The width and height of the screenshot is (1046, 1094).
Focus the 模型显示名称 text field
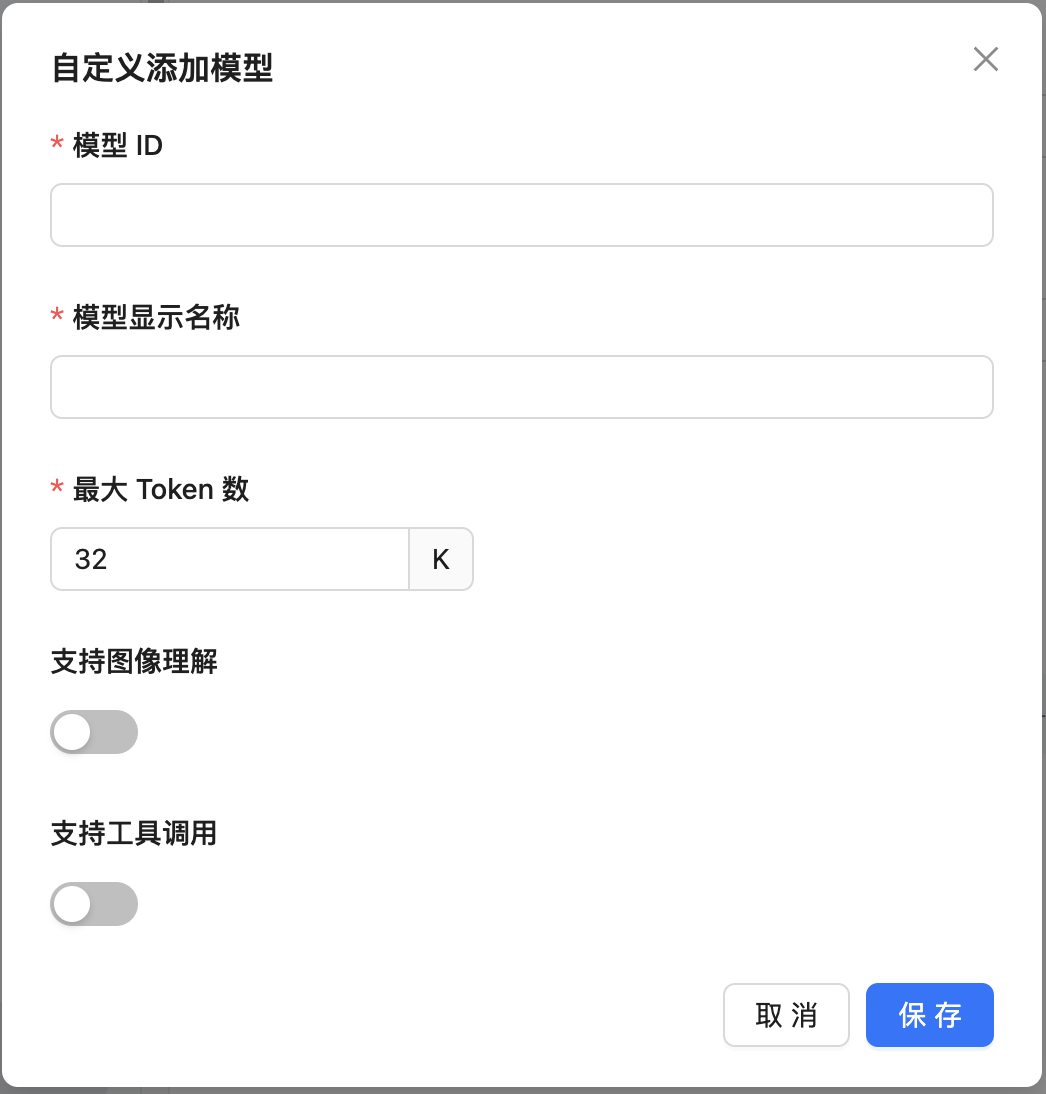[x=521, y=387]
